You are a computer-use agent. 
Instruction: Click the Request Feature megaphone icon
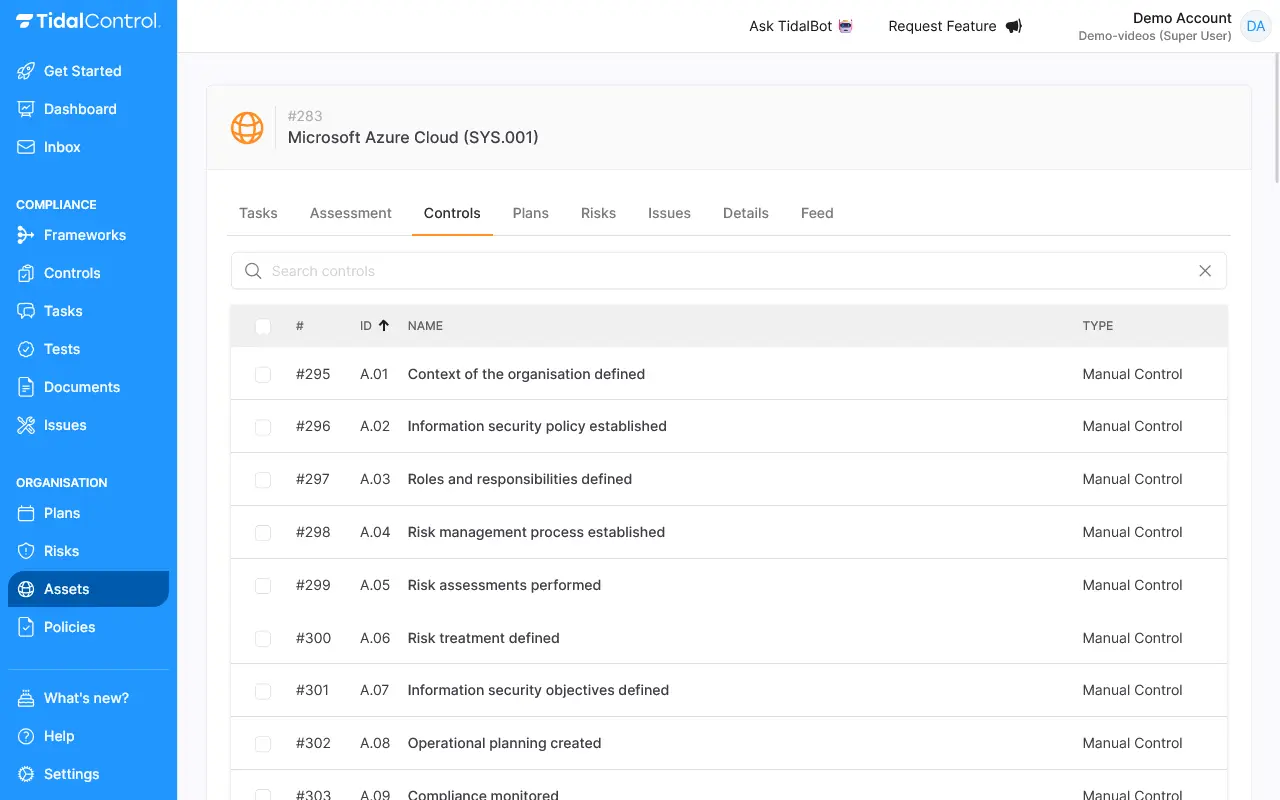[x=1014, y=26]
